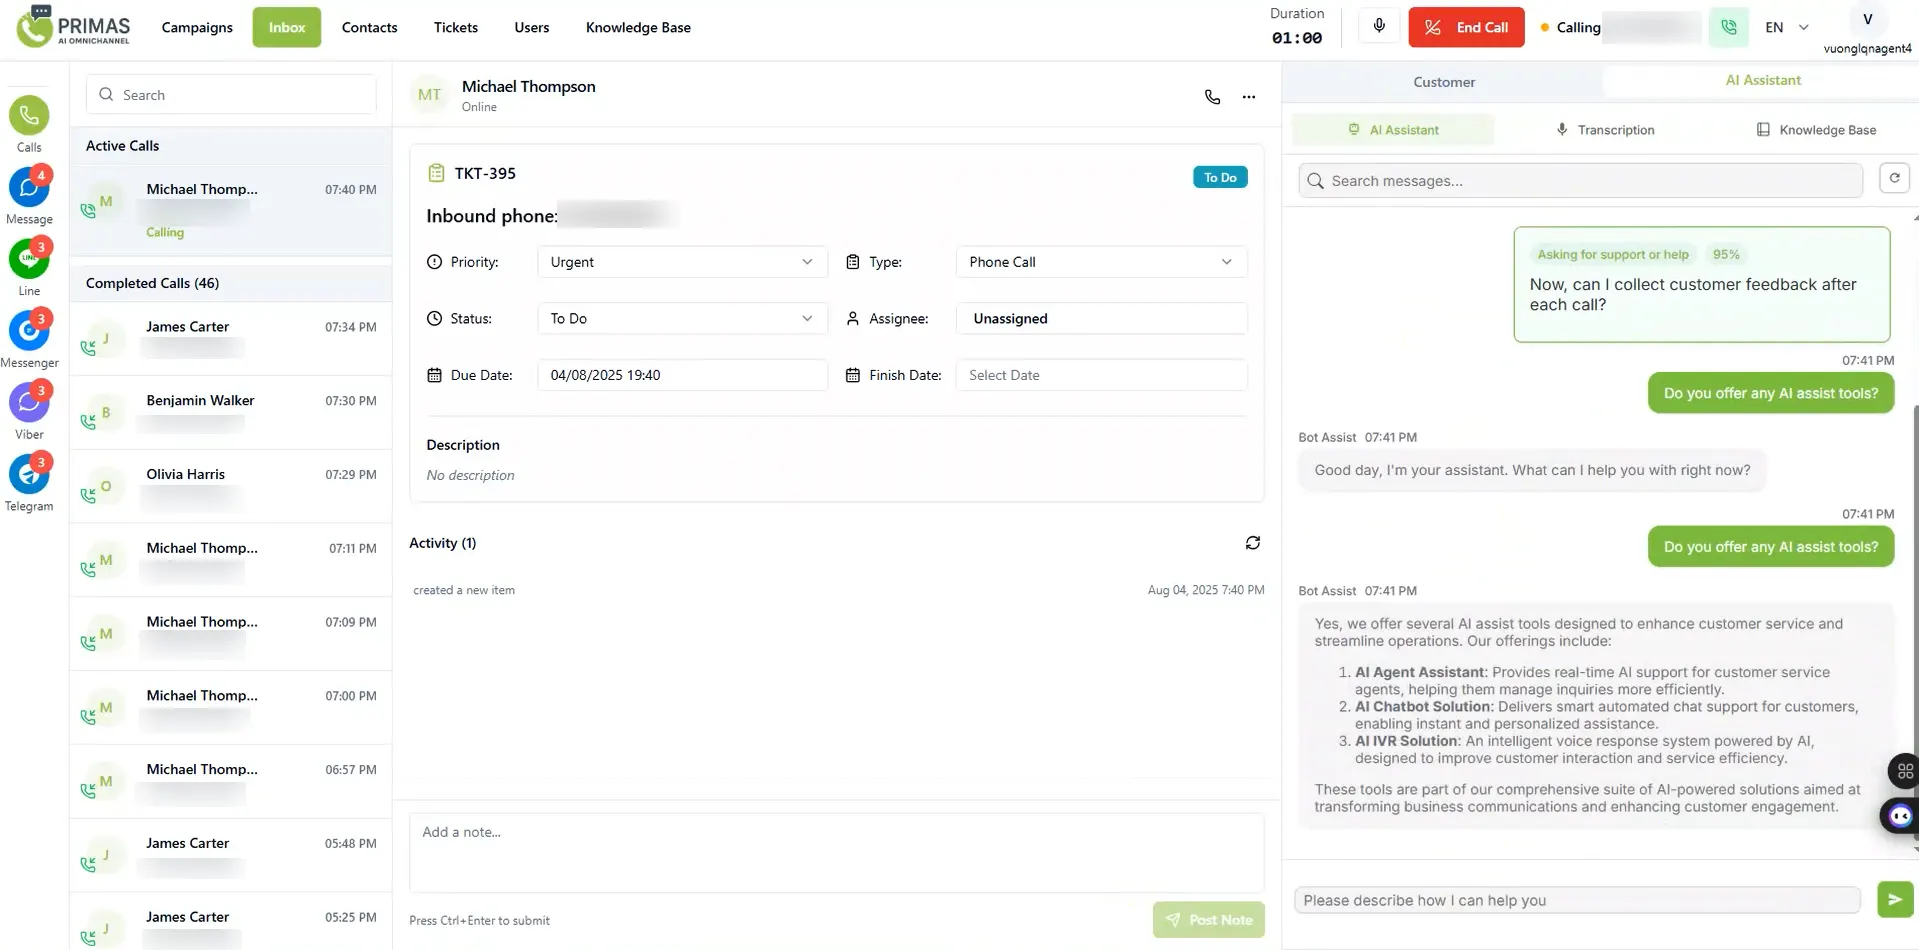The height and width of the screenshot is (950, 1919).
Task: Open the Calls channel in sidebar
Action: pyautogui.click(x=29, y=117)
